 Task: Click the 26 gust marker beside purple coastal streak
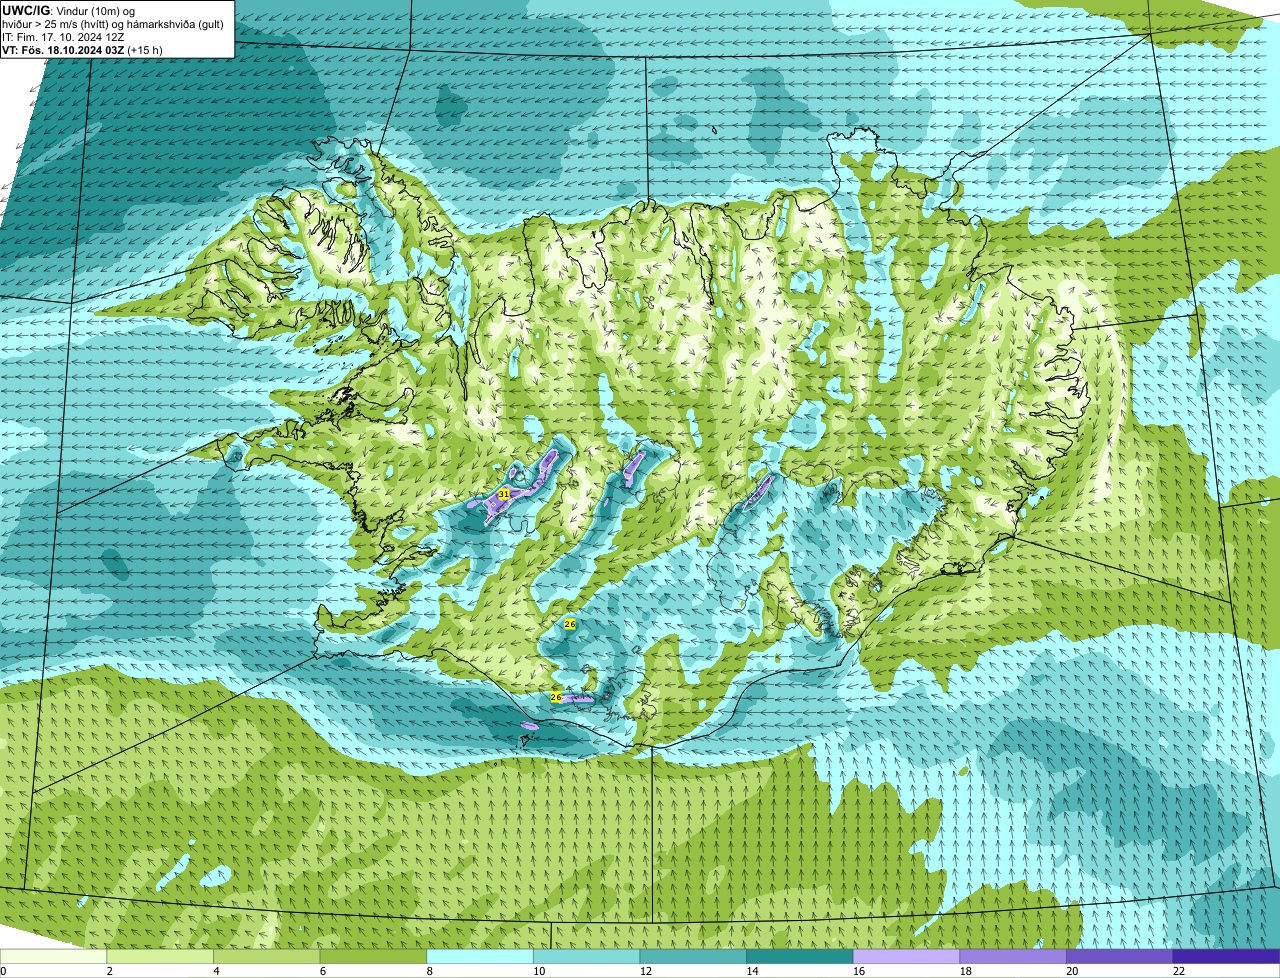point(556,697)
